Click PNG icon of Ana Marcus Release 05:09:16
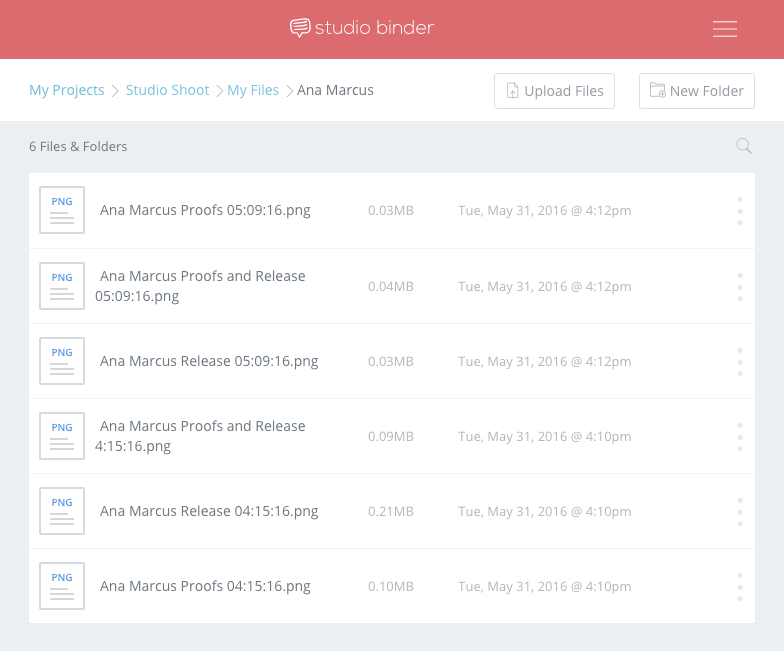The width and height of the screenshot is (784, 651). point(62,361)
